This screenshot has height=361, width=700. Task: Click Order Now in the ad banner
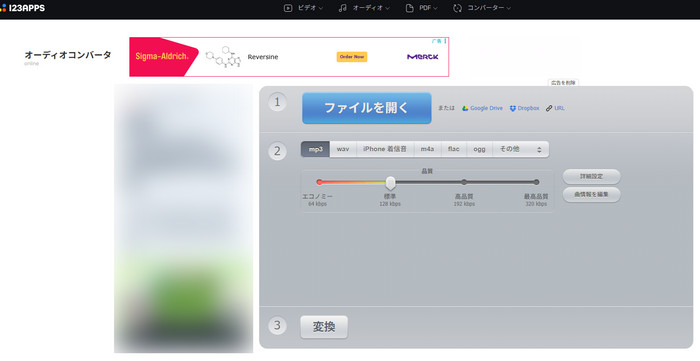coord(352,57)
